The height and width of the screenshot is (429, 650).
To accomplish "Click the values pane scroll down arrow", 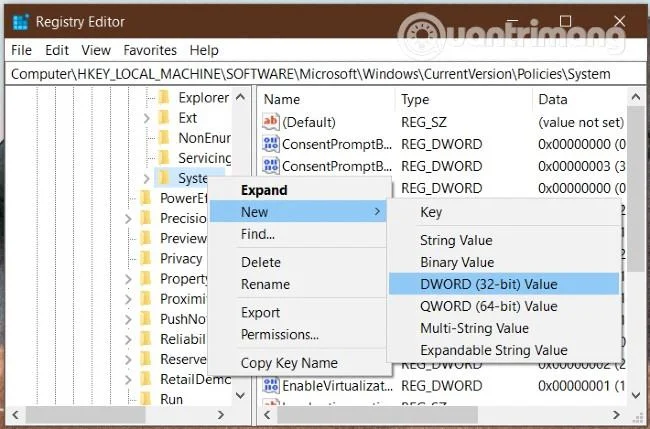I will point(636,395).
